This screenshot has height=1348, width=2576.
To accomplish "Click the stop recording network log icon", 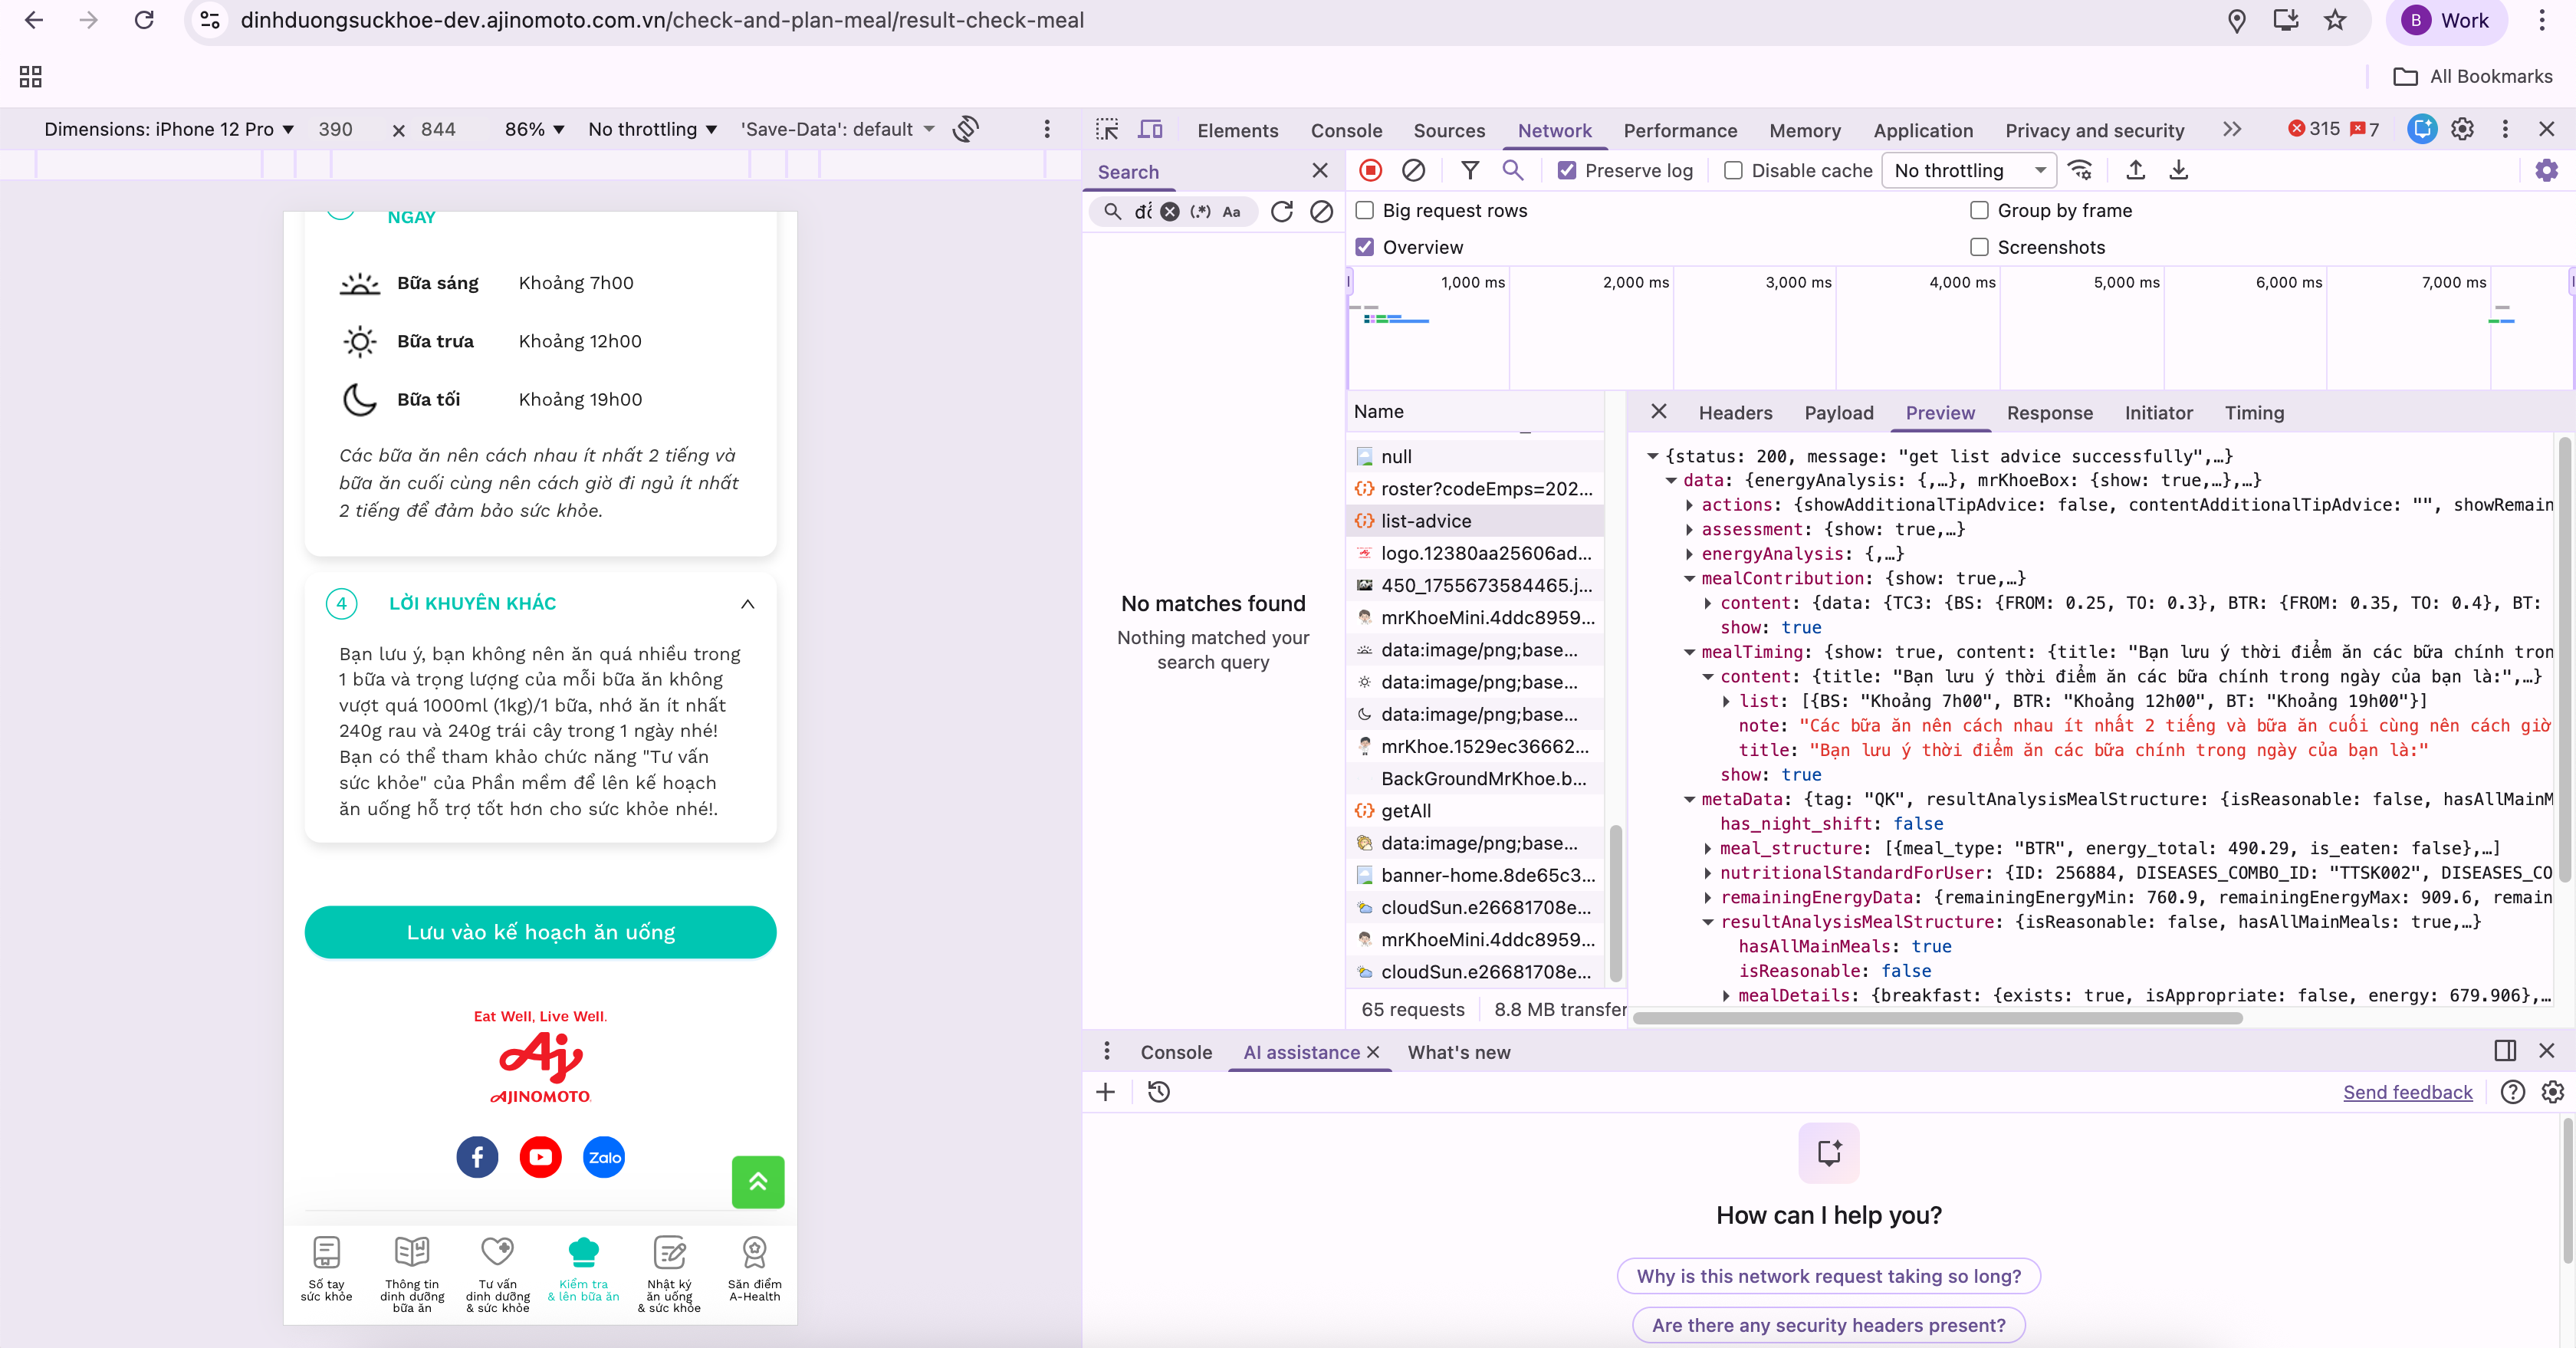I will 1370,171.
